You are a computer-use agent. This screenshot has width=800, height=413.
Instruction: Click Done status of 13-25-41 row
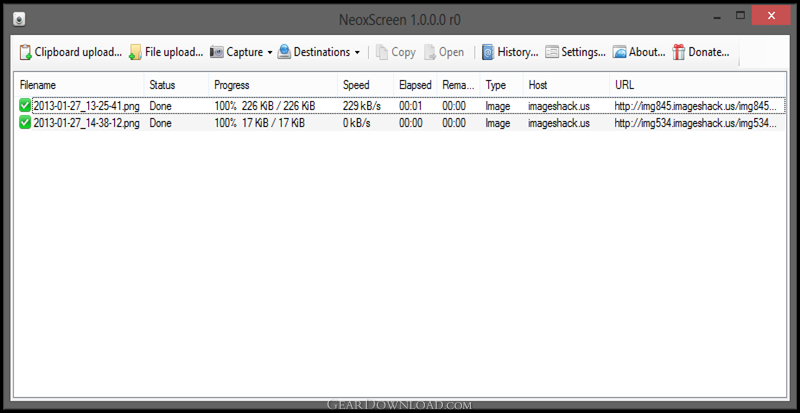[160, 106]
